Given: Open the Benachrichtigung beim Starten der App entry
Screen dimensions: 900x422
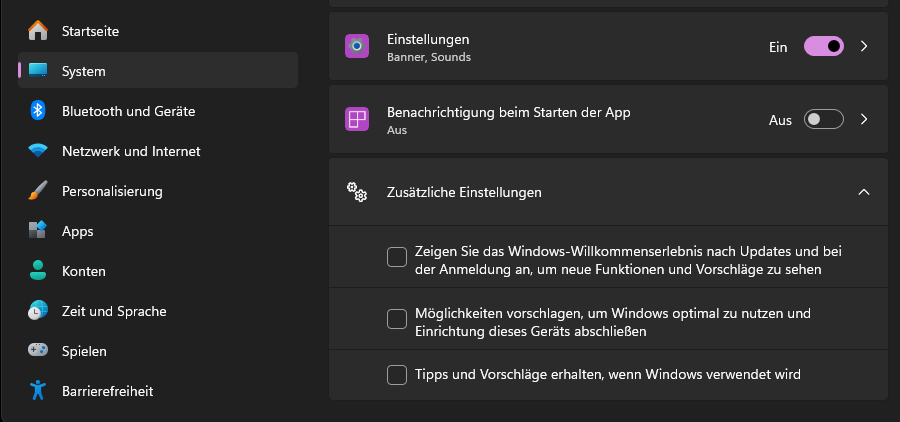Looking at the screenshot, I should tap(550, 120).
